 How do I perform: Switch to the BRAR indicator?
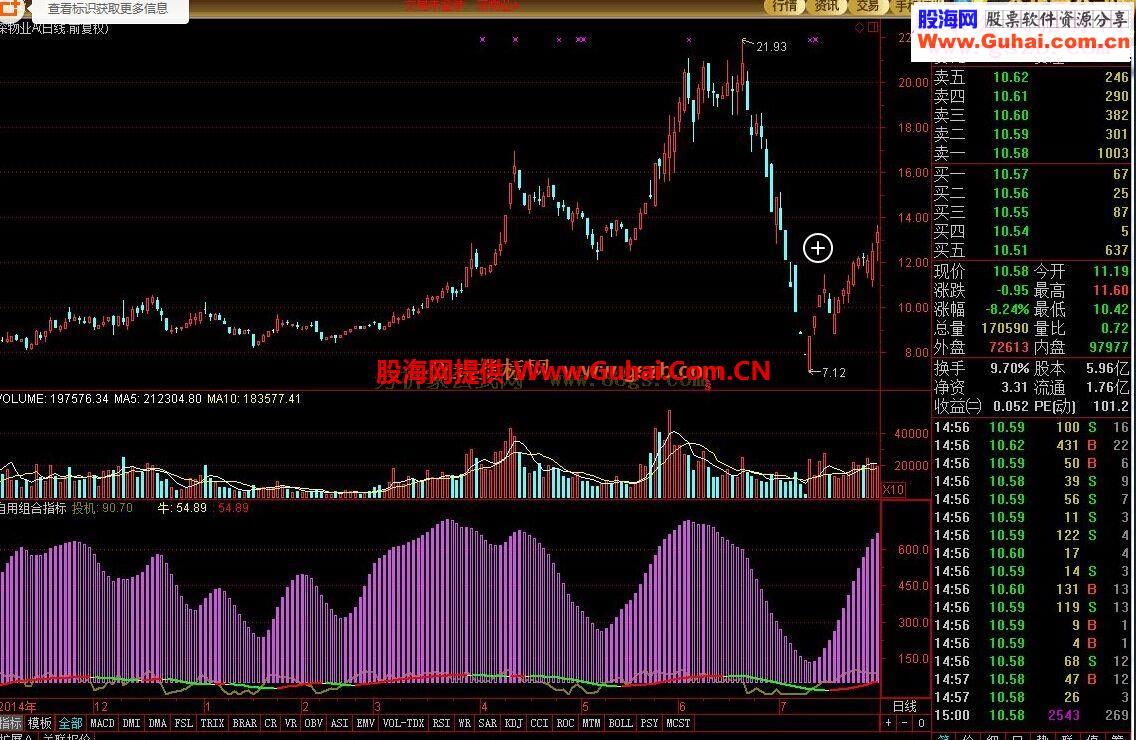pyautogui.click(x=244, y=723)
